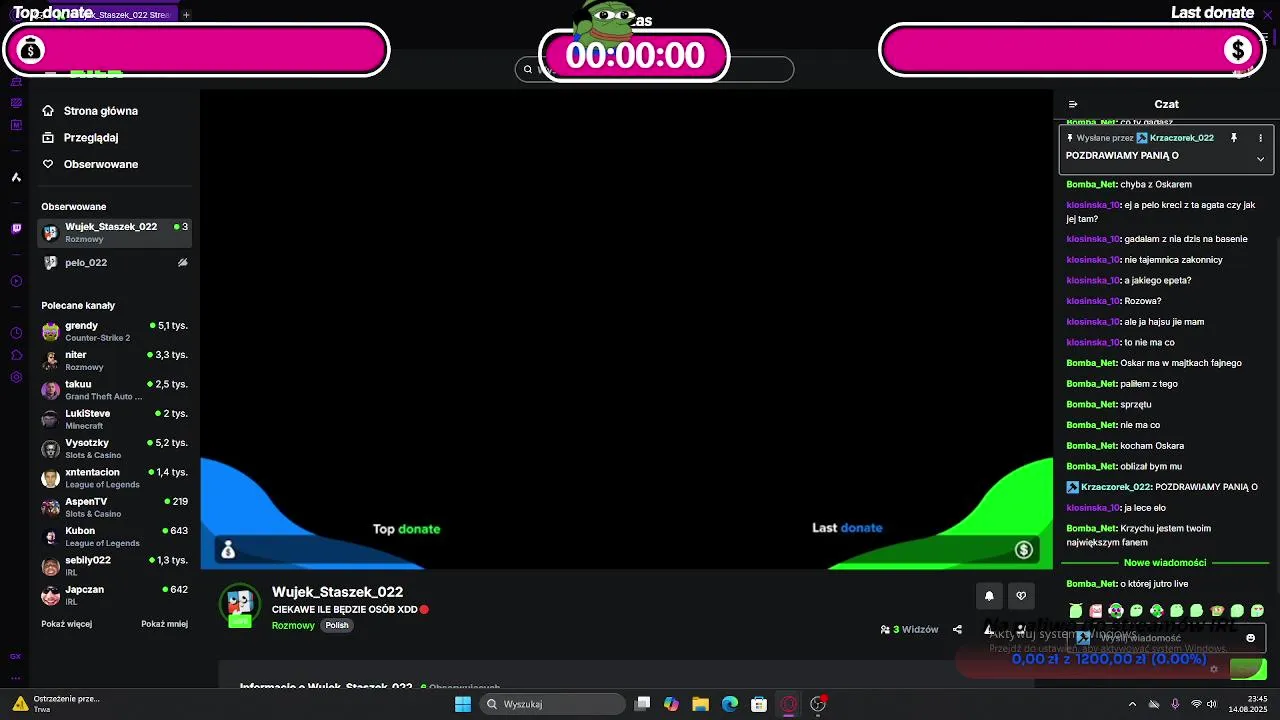
Task: Open recommended channel Vysotzky
Action: point(115,449)
